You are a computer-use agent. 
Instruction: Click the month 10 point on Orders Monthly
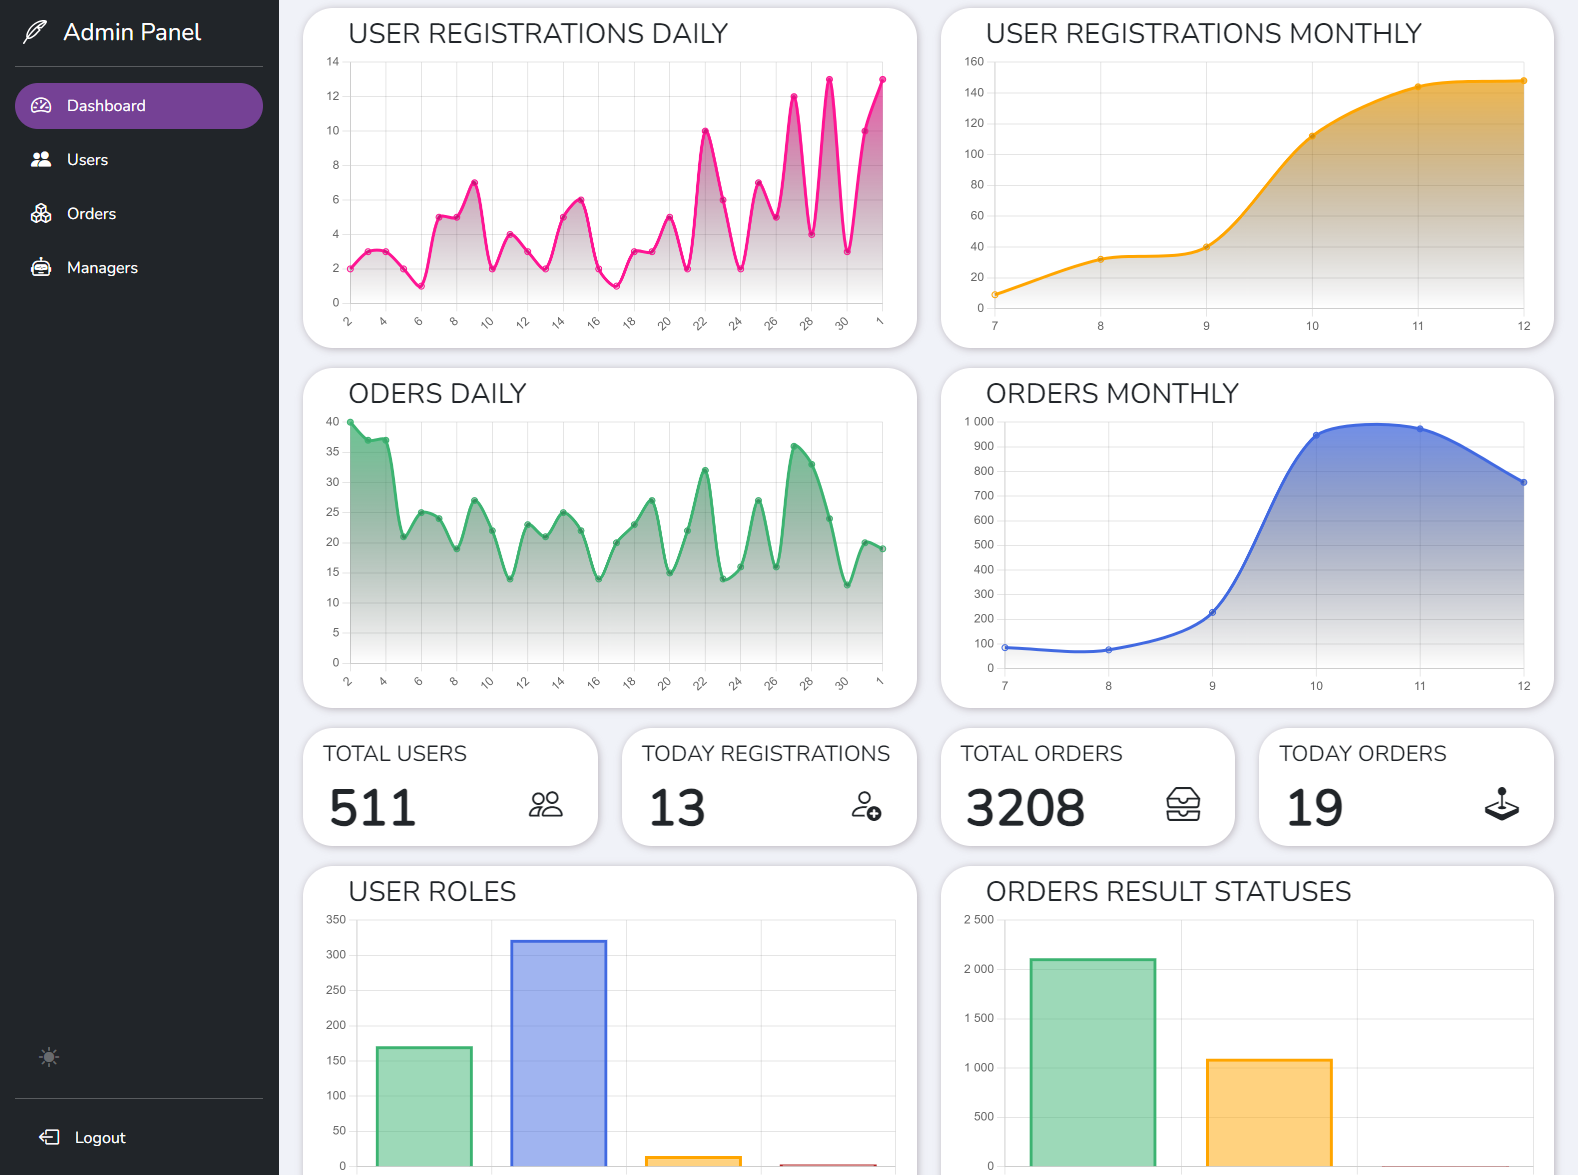[x=1316, y=435]
